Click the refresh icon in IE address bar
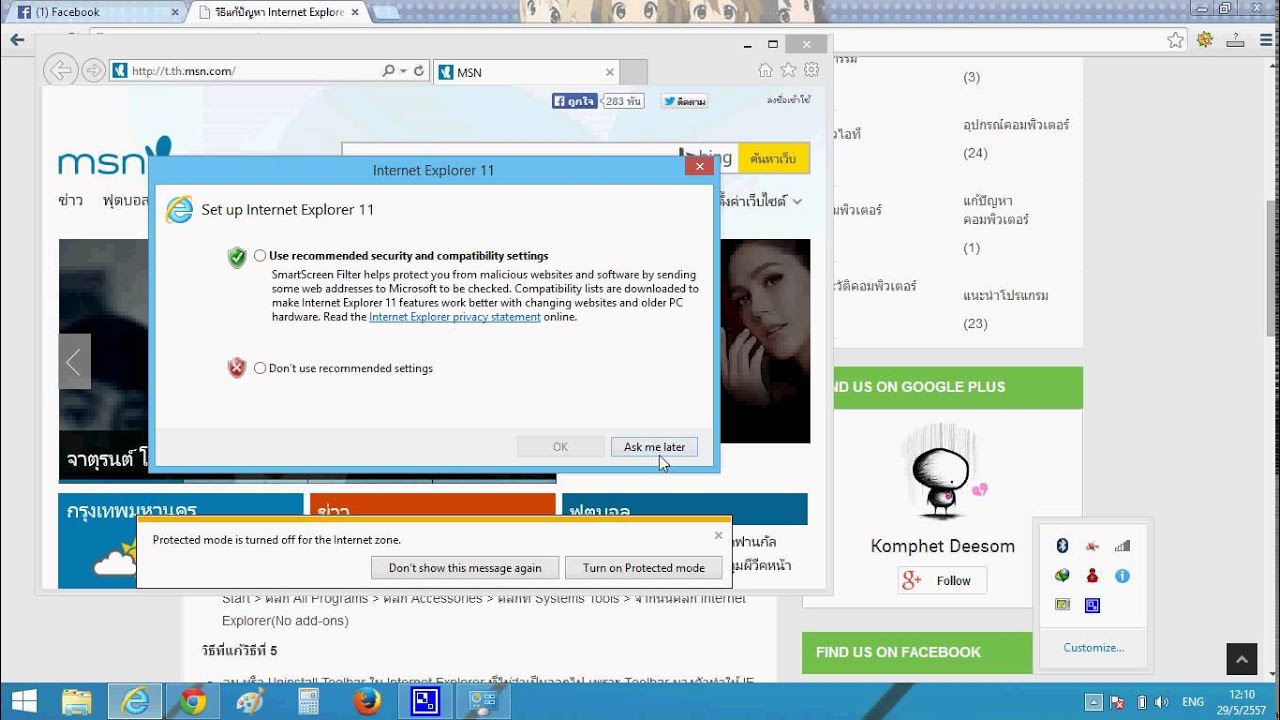1280x720 pixels. 419,71
